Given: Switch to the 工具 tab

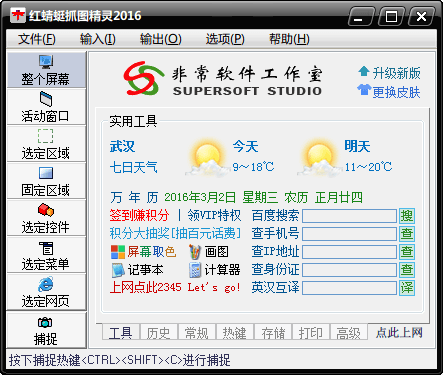Looking at the screenshot, I should tap(121, 332).
